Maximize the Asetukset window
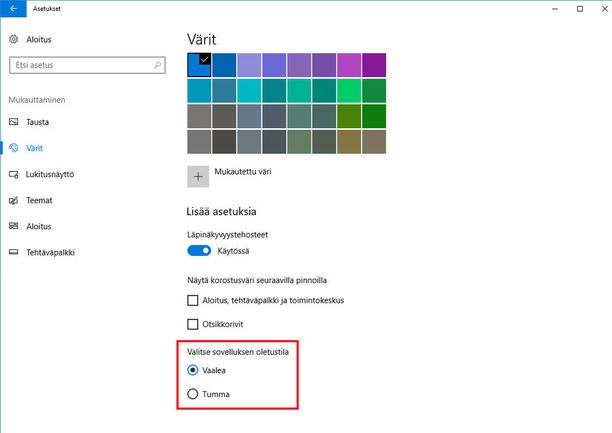612x433 pixels. 580,9
